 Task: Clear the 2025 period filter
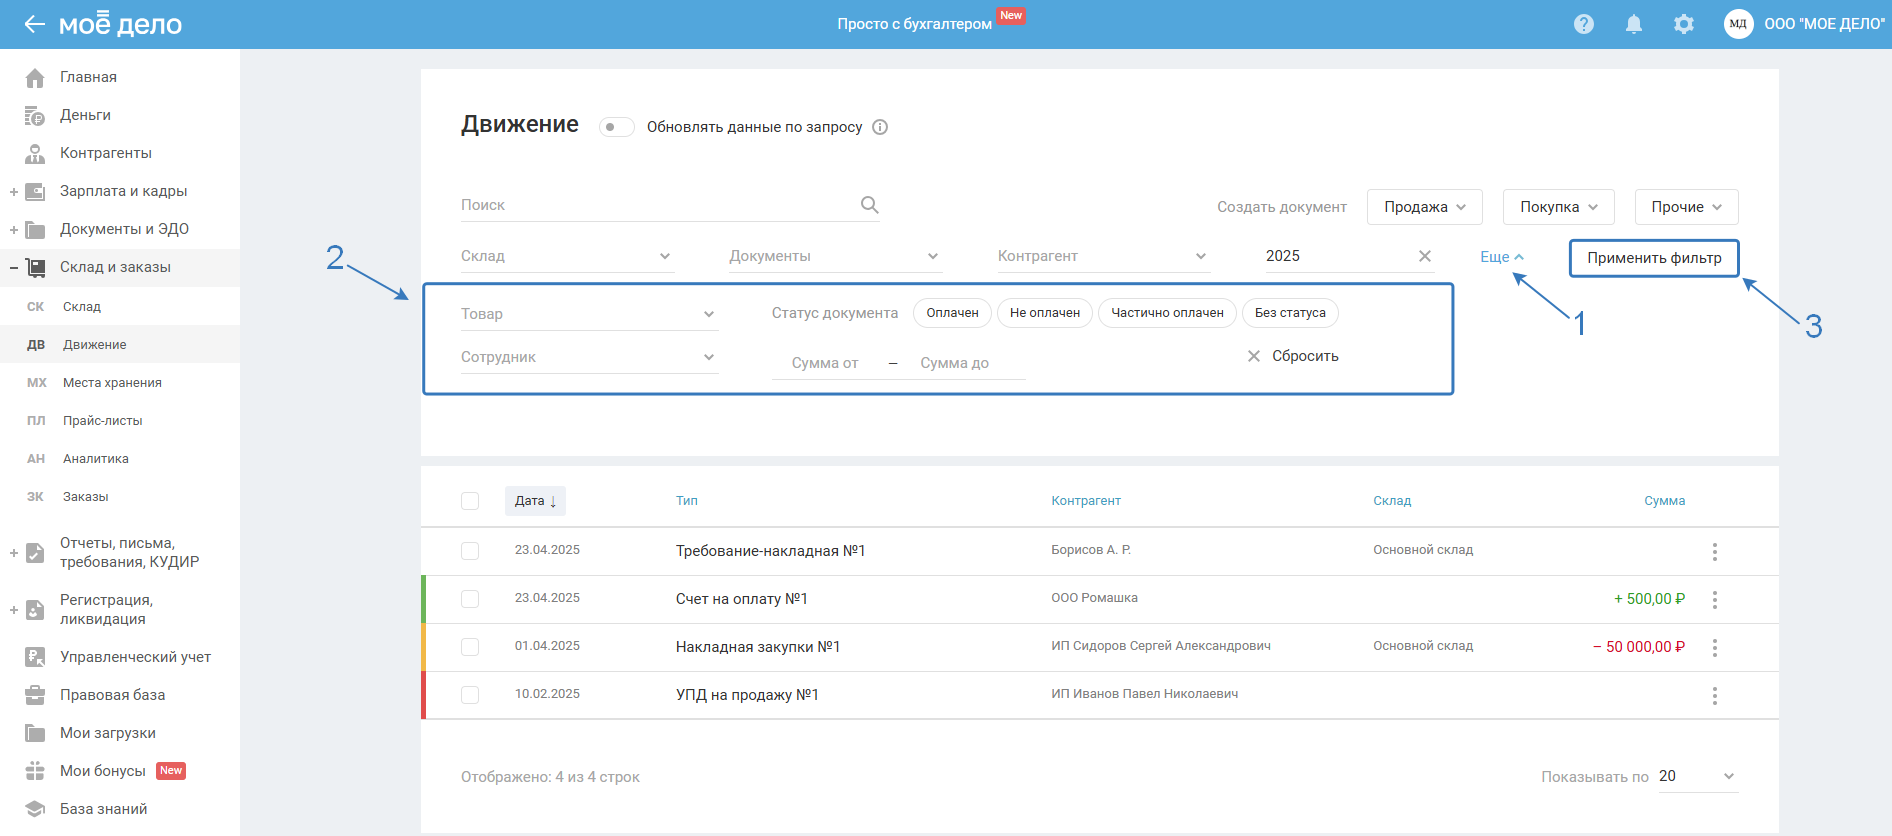click(1424, 256)
